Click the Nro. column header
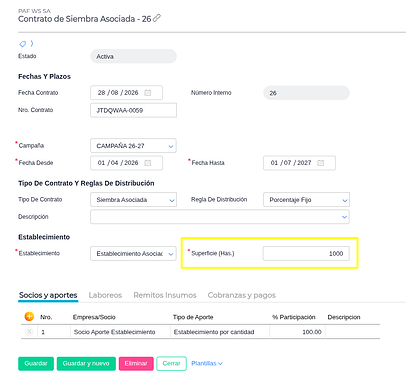406x375 pixels. [46, 317]
